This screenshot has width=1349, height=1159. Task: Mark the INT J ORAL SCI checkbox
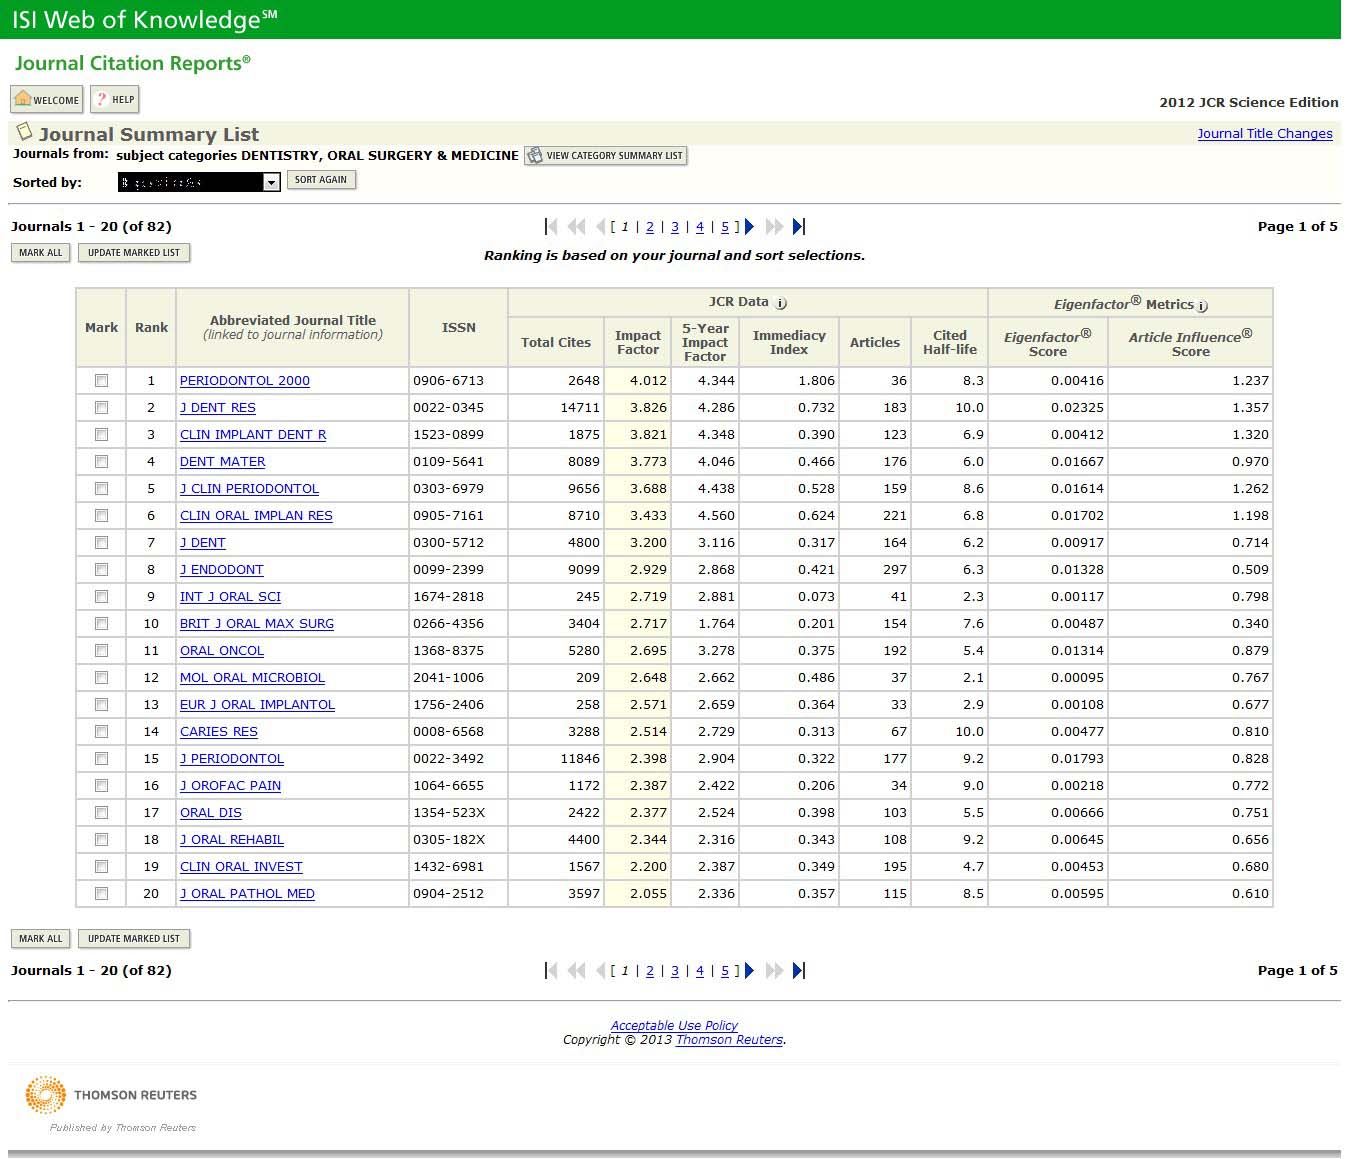pyautogui.click(x=101, y=597)
